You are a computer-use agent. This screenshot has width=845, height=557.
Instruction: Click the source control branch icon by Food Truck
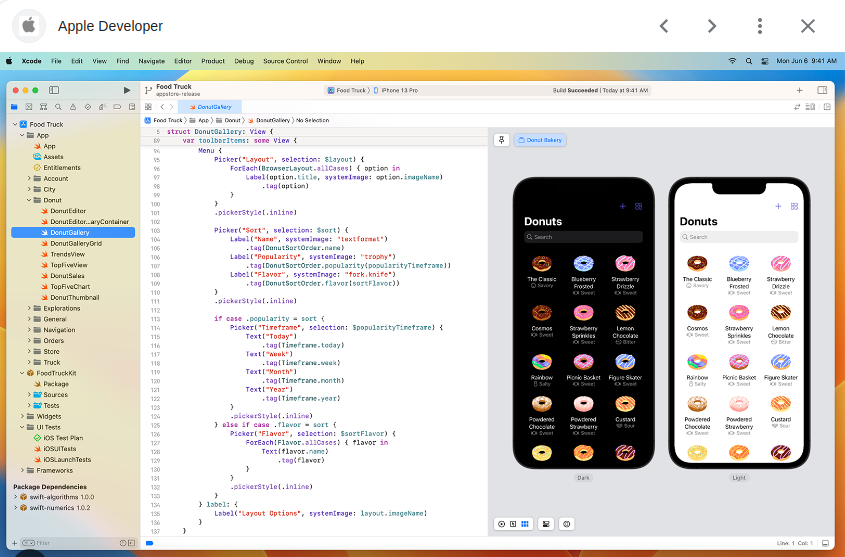click(x=148, y=90)
